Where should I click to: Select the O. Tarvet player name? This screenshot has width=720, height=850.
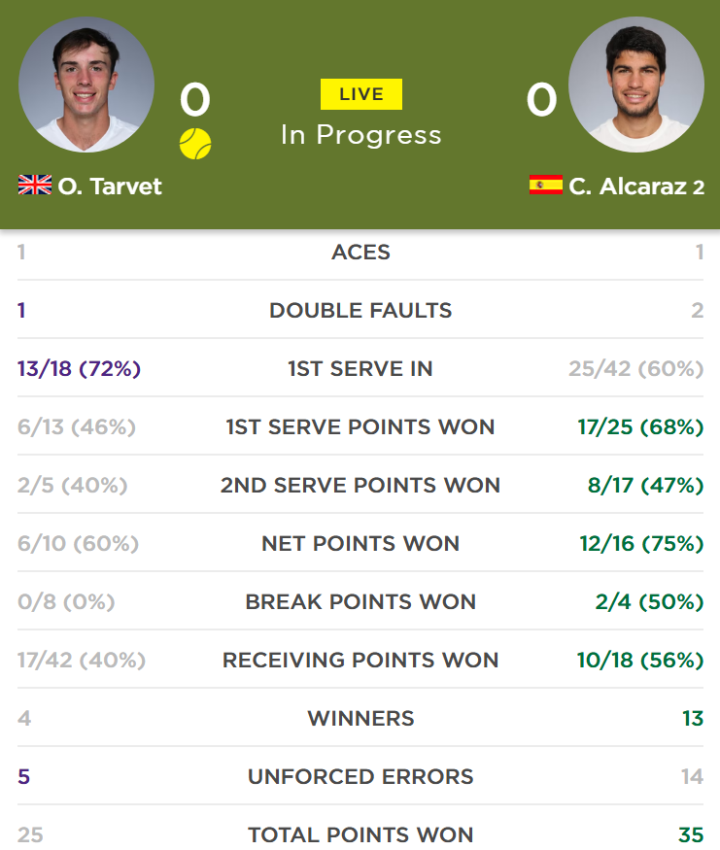(110, 186)
